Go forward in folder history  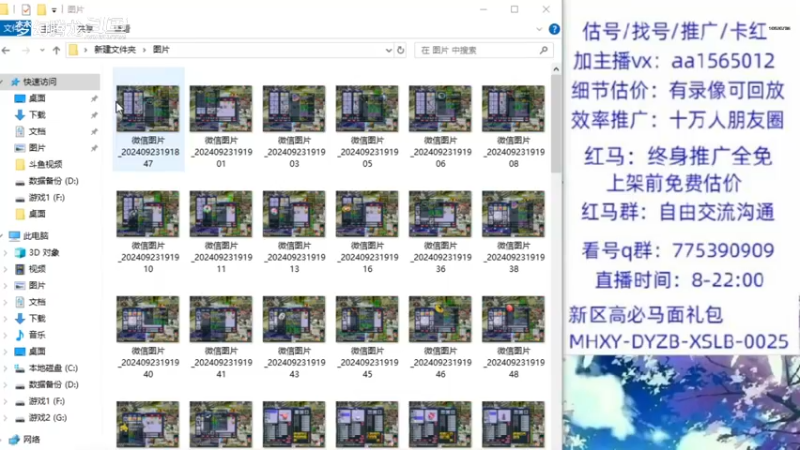tap(26, 50)
